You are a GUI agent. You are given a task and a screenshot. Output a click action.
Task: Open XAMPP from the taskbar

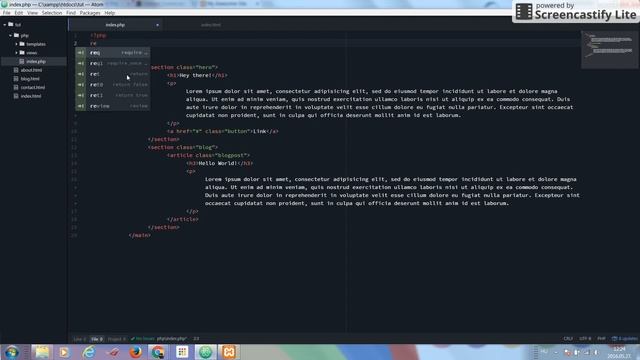point(229,352)
